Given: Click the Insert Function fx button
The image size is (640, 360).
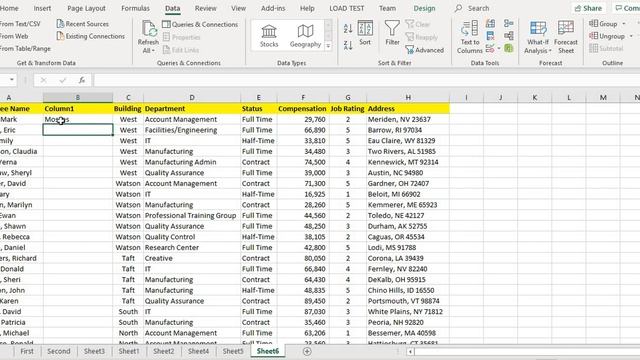Looking at the screenshot, I should (82, 80).
